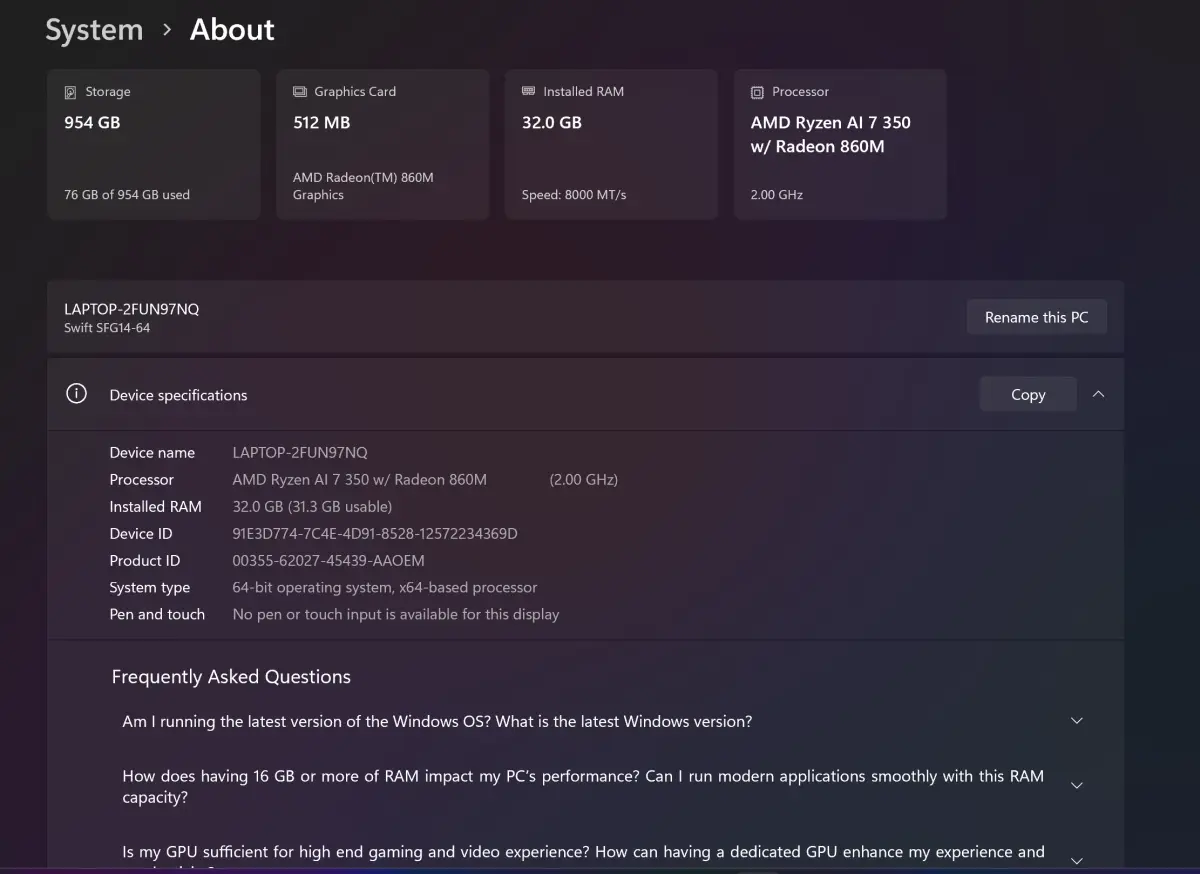Click the Installed RAM icon
Viewport: 1200px width, 874px height.
pos(529,92)
